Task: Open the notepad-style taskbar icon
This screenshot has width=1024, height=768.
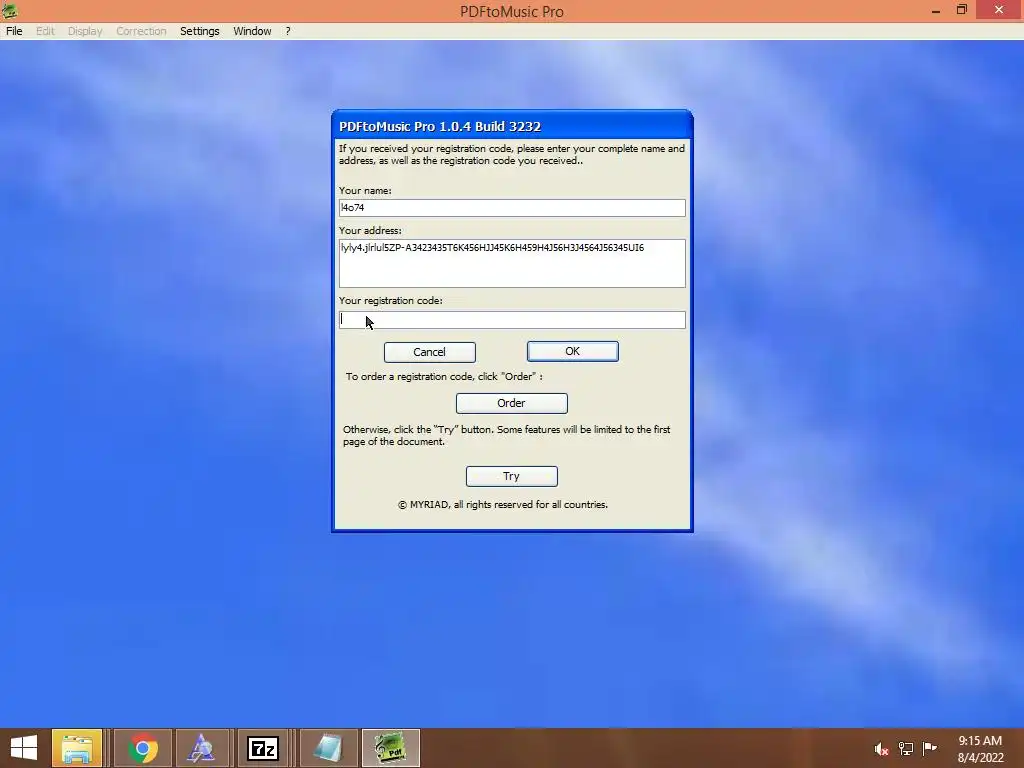Action: point(328,748)
